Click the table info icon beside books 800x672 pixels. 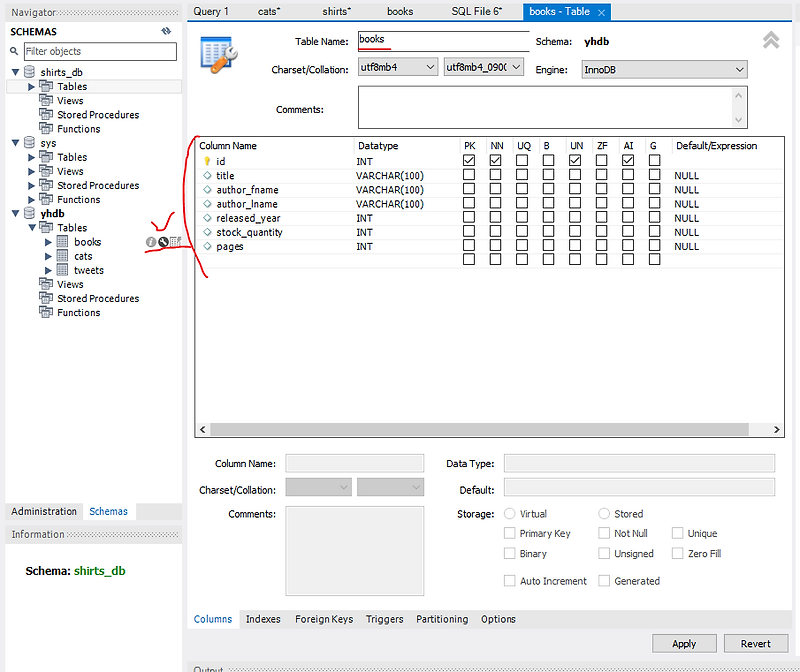pyautogui.click(x=151, y=242)
